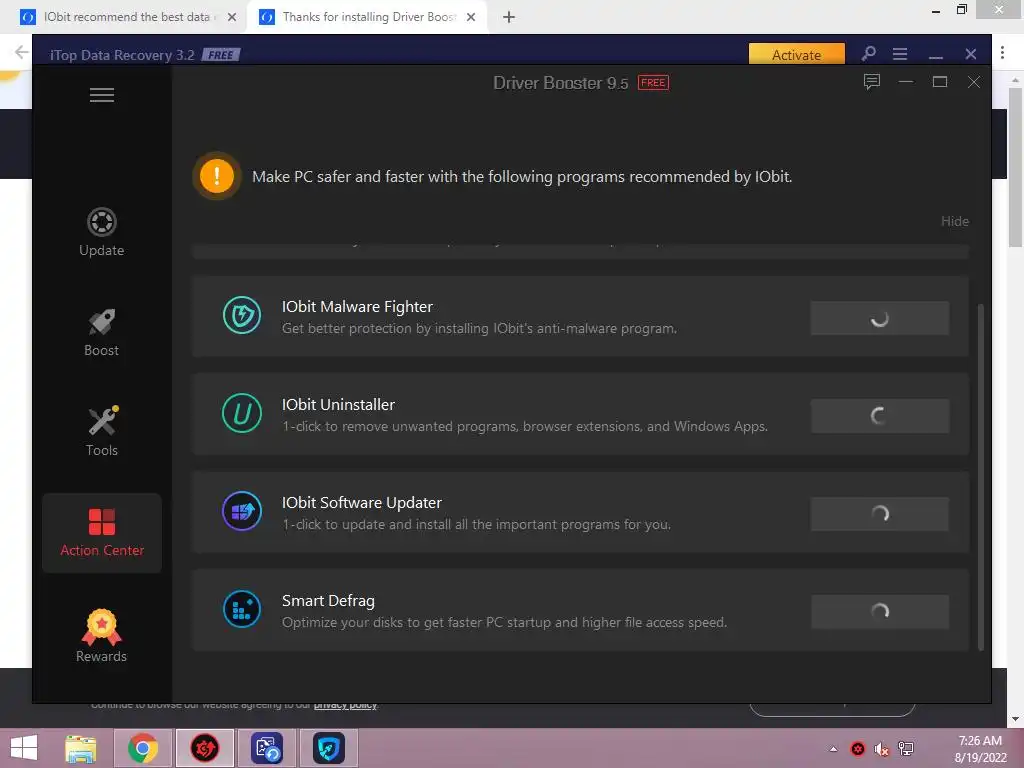This screenshot has width=1024, height=768.
Task: Open the Tools section
Action: (x=102, y=432)
